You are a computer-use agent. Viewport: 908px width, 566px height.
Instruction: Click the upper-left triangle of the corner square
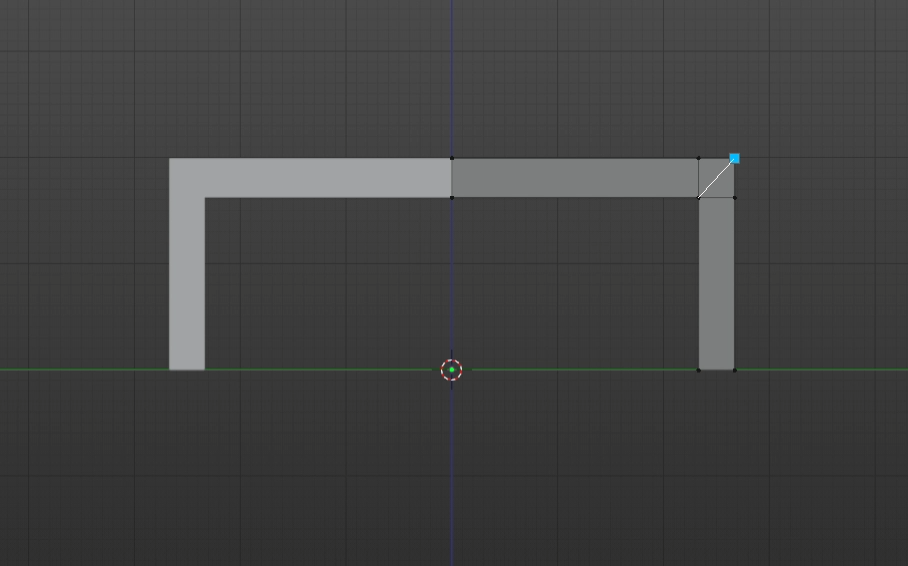[x=707, y=168]
